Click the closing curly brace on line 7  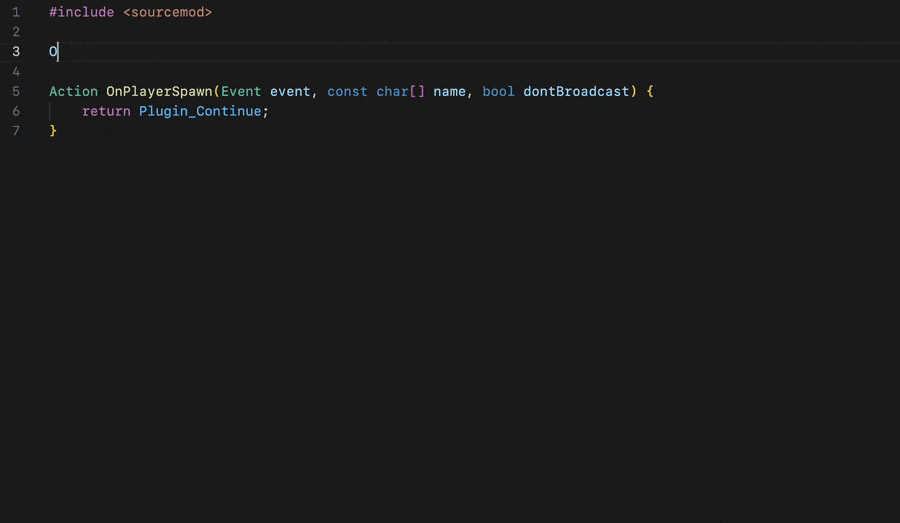pos(53,131)
